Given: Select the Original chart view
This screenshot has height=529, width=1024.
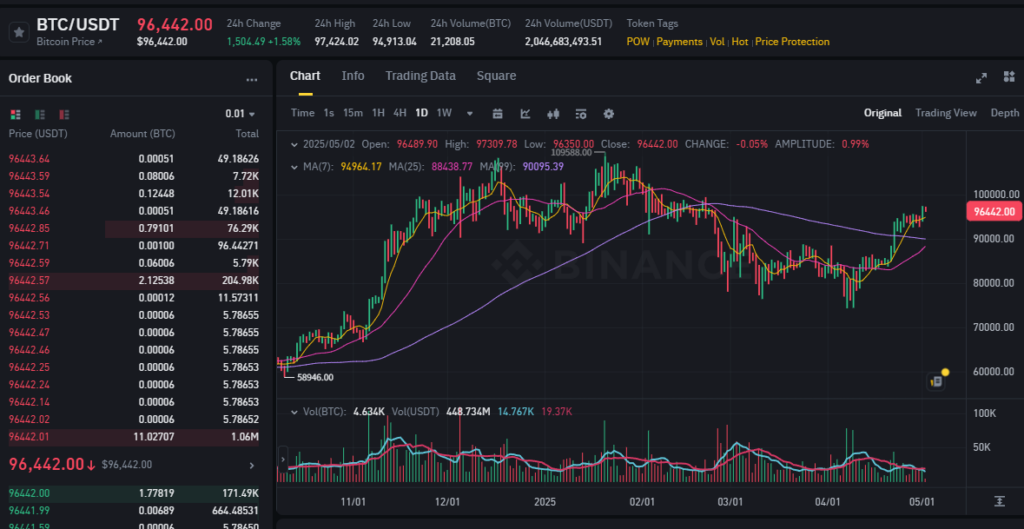Looking at the screenshot, I should point(882,113).
